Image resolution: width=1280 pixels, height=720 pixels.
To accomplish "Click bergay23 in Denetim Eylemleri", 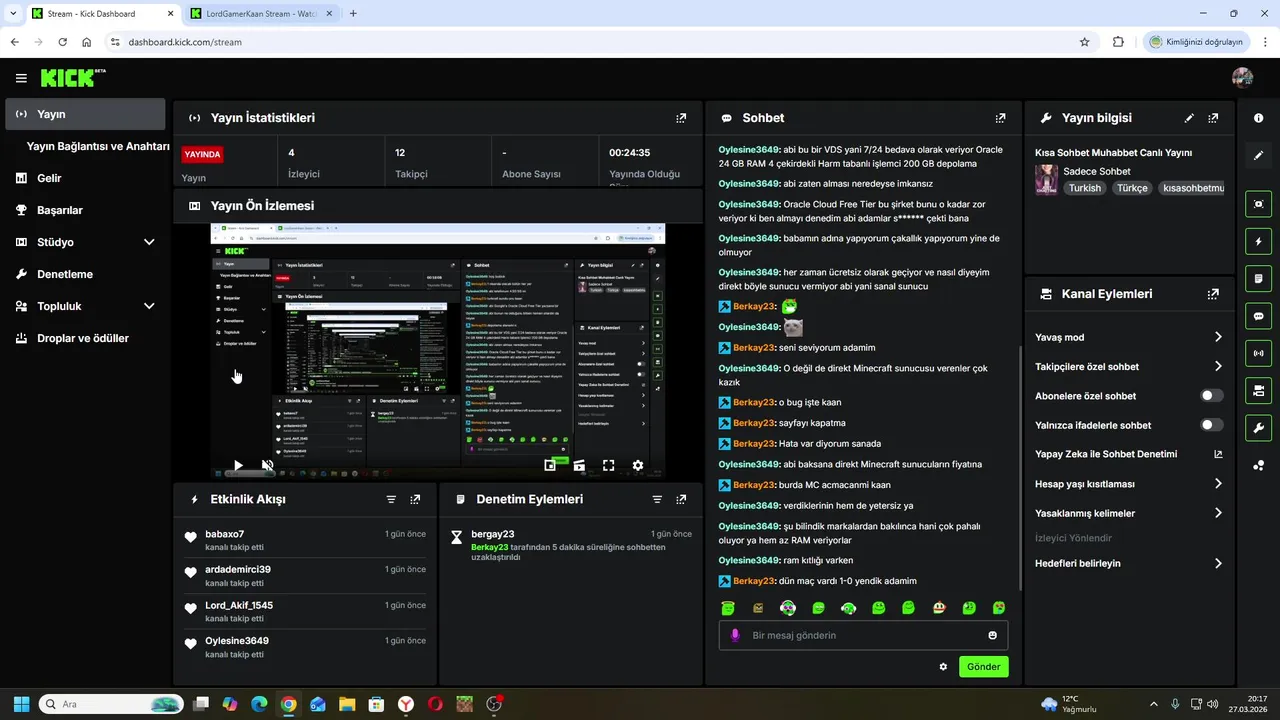I will pos(493,534).
